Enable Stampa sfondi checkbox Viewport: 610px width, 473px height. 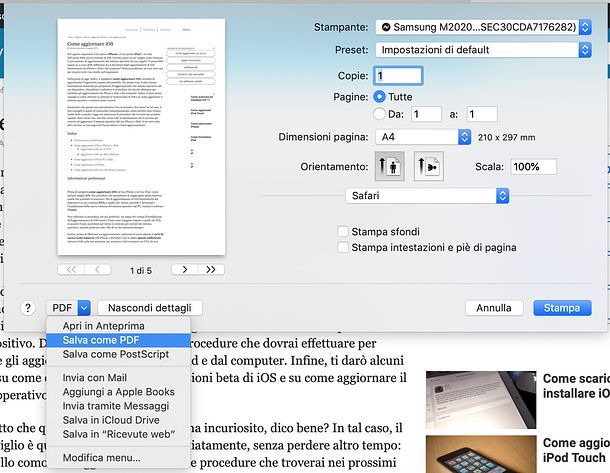coord(343,231)
